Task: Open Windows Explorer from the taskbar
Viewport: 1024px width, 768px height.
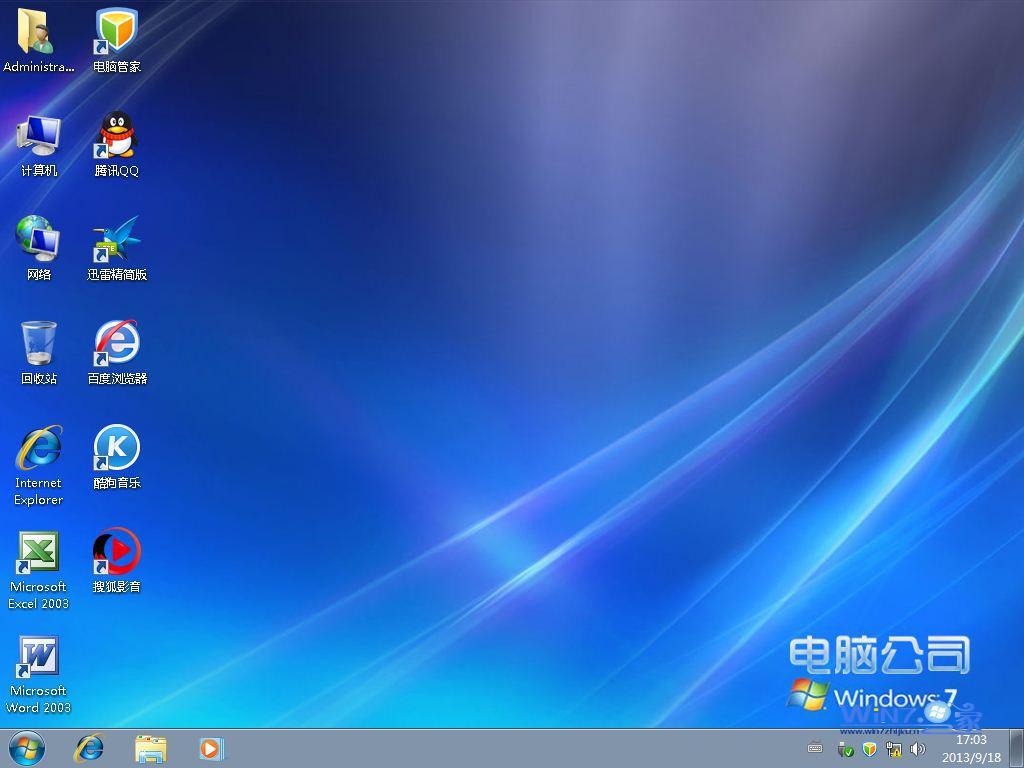Action: (150, 748)
